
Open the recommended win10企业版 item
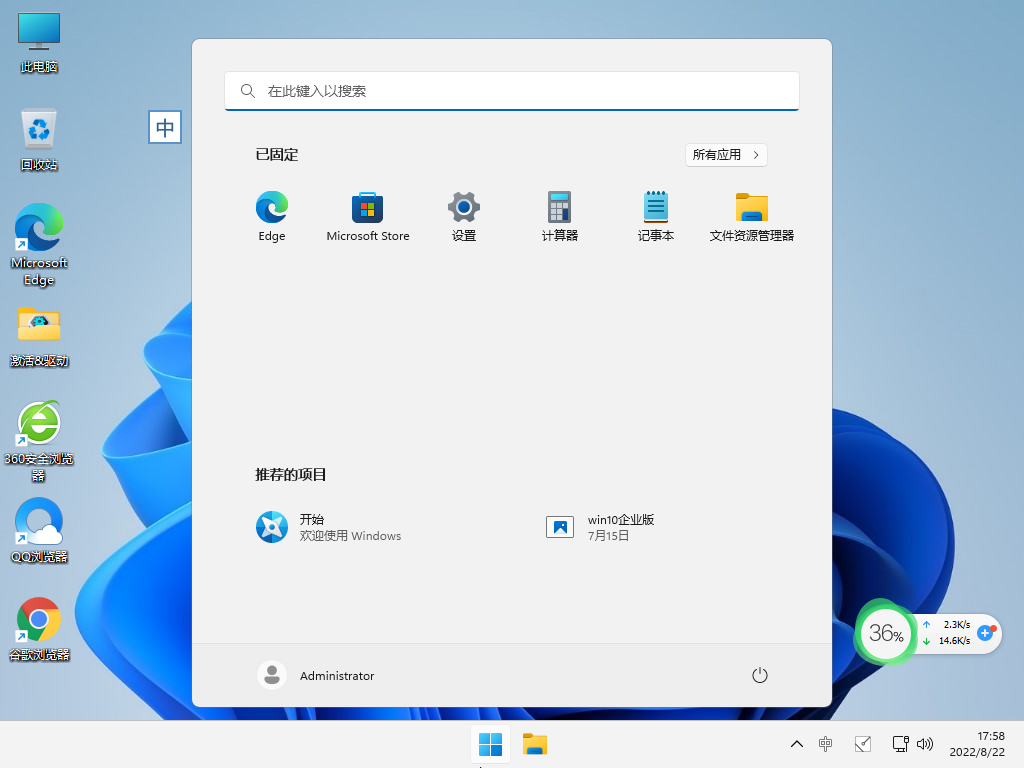[605, 527]
